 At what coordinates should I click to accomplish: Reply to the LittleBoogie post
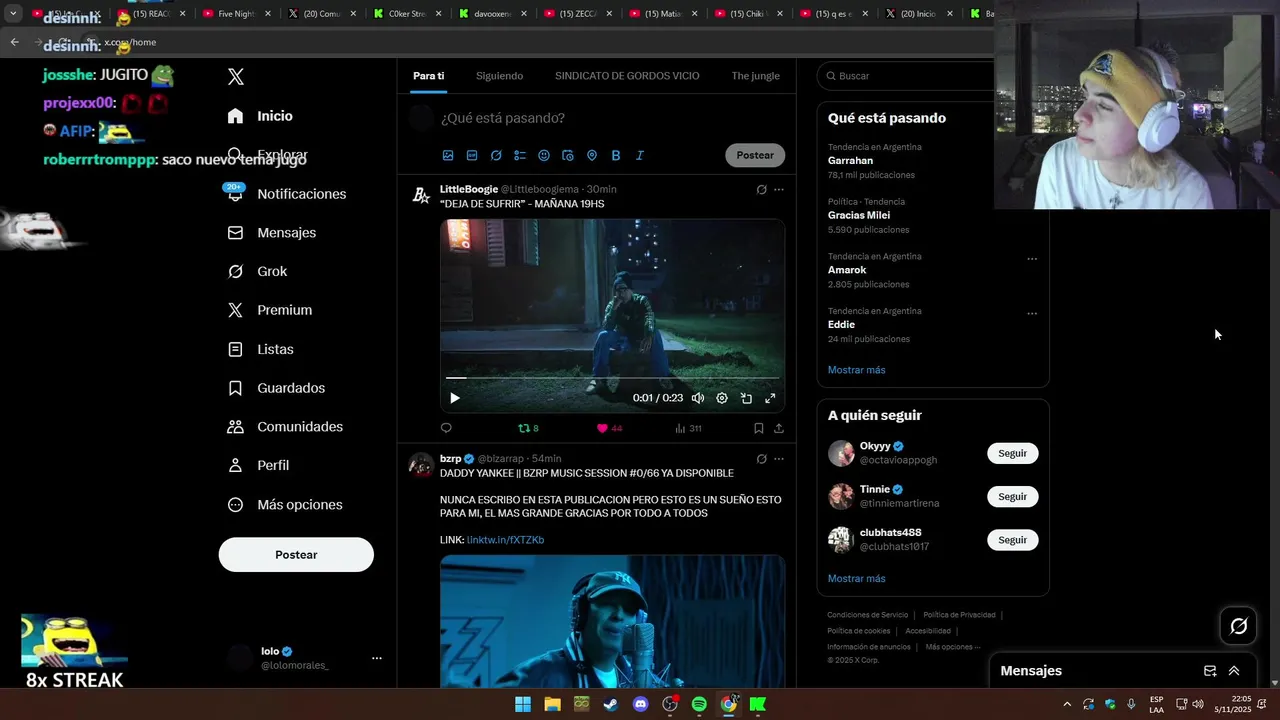446,428
